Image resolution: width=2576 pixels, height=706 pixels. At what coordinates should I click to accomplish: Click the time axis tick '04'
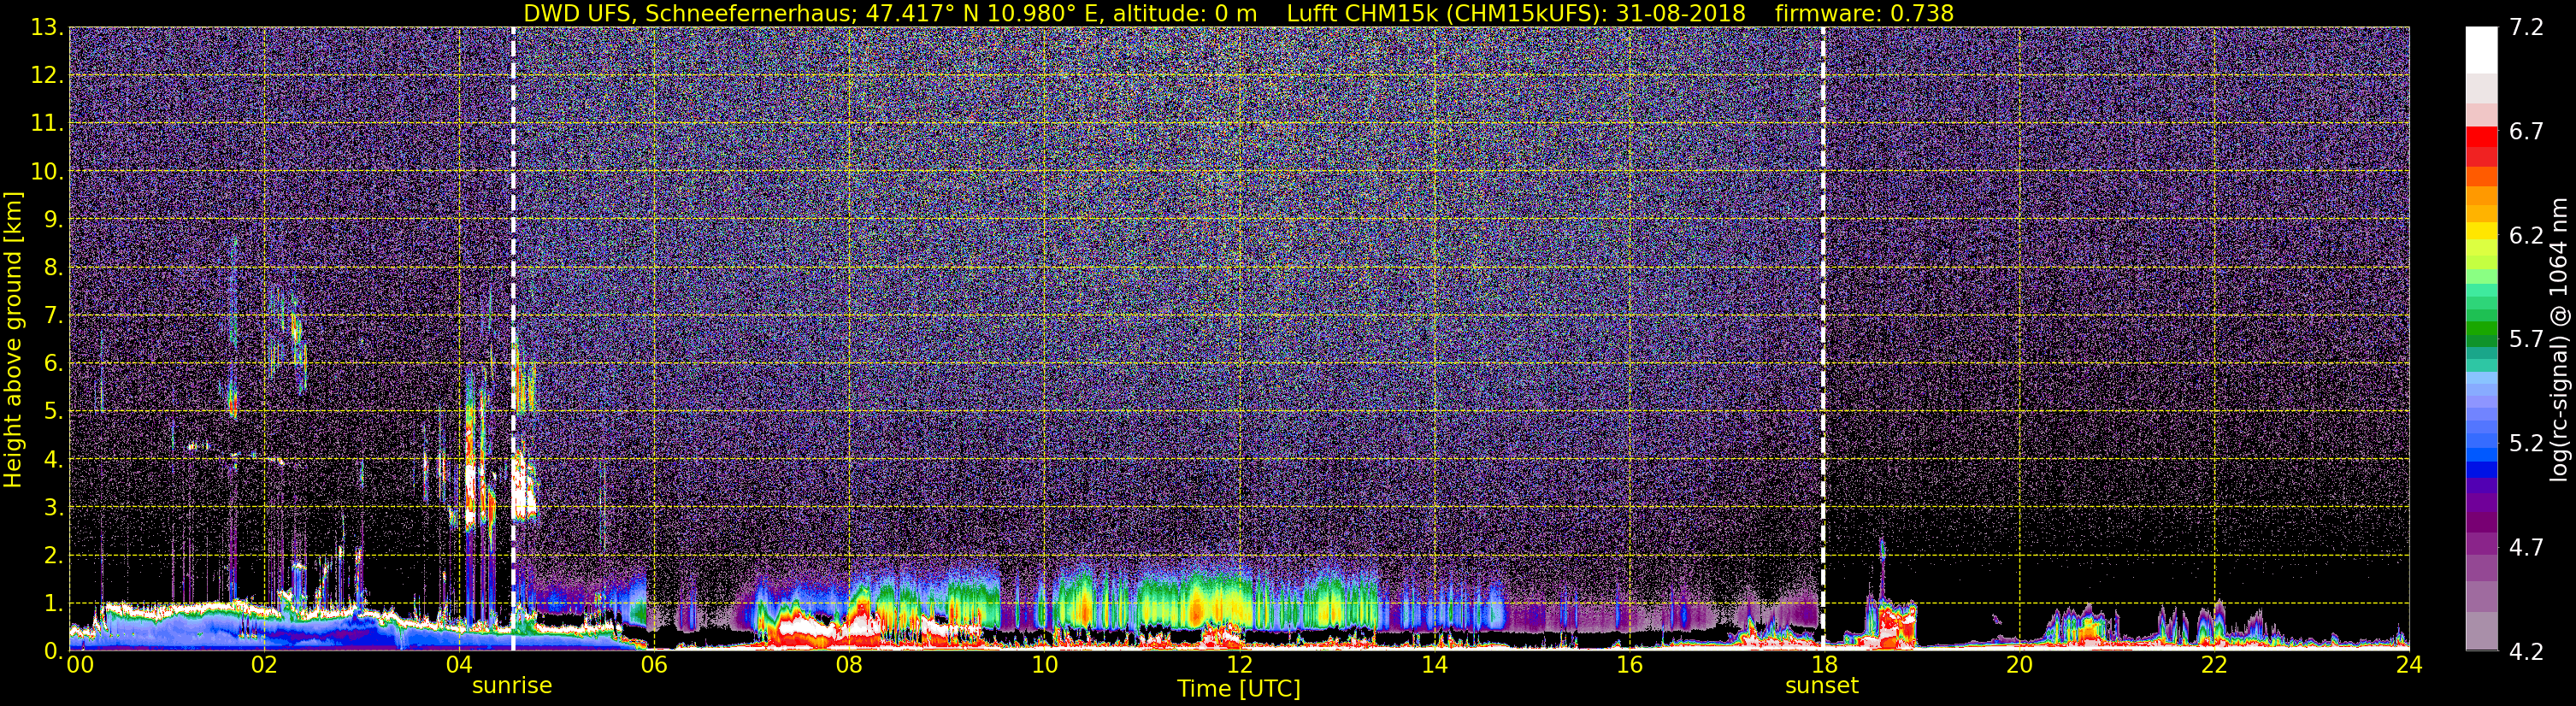(x=458, y=666)
